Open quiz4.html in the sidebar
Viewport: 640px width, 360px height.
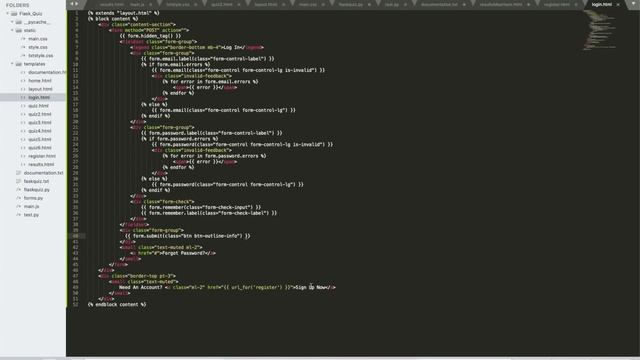pyautogui.click(x=40, y=131)
